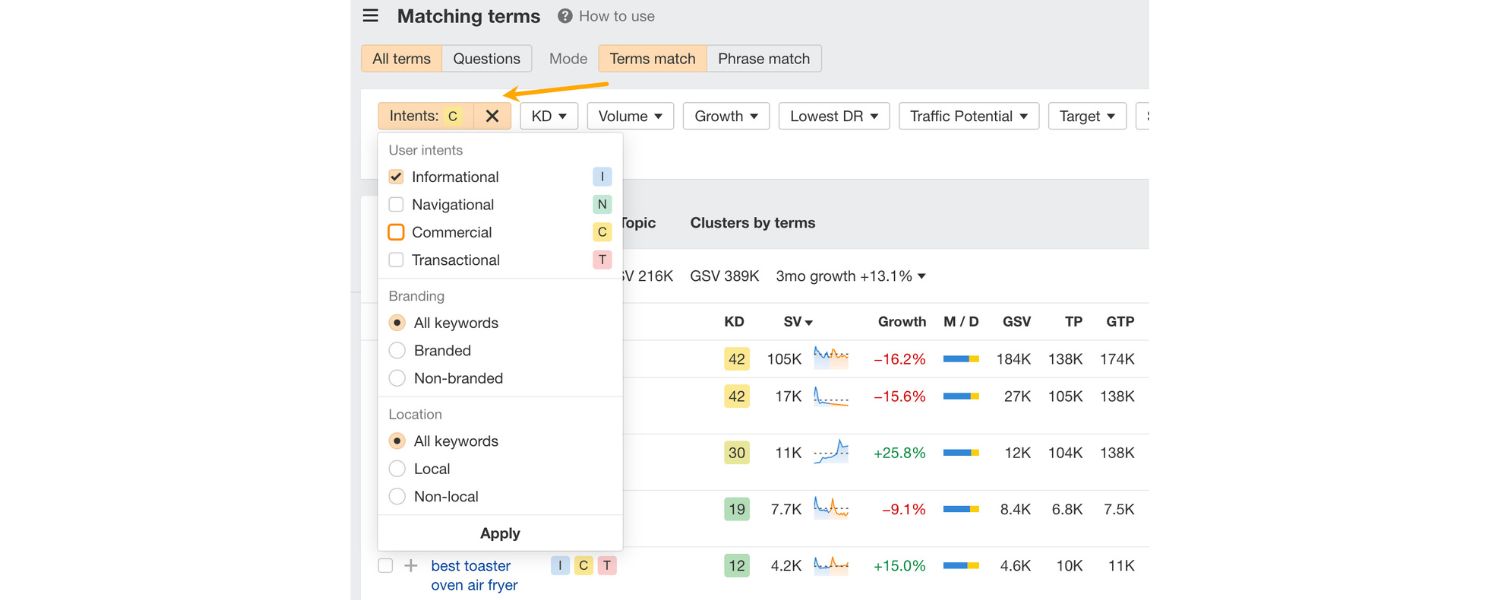Viewport: 1500px width, 600px height.
Task: Click the green KD badge showing 12
Action: pos(736,565)
